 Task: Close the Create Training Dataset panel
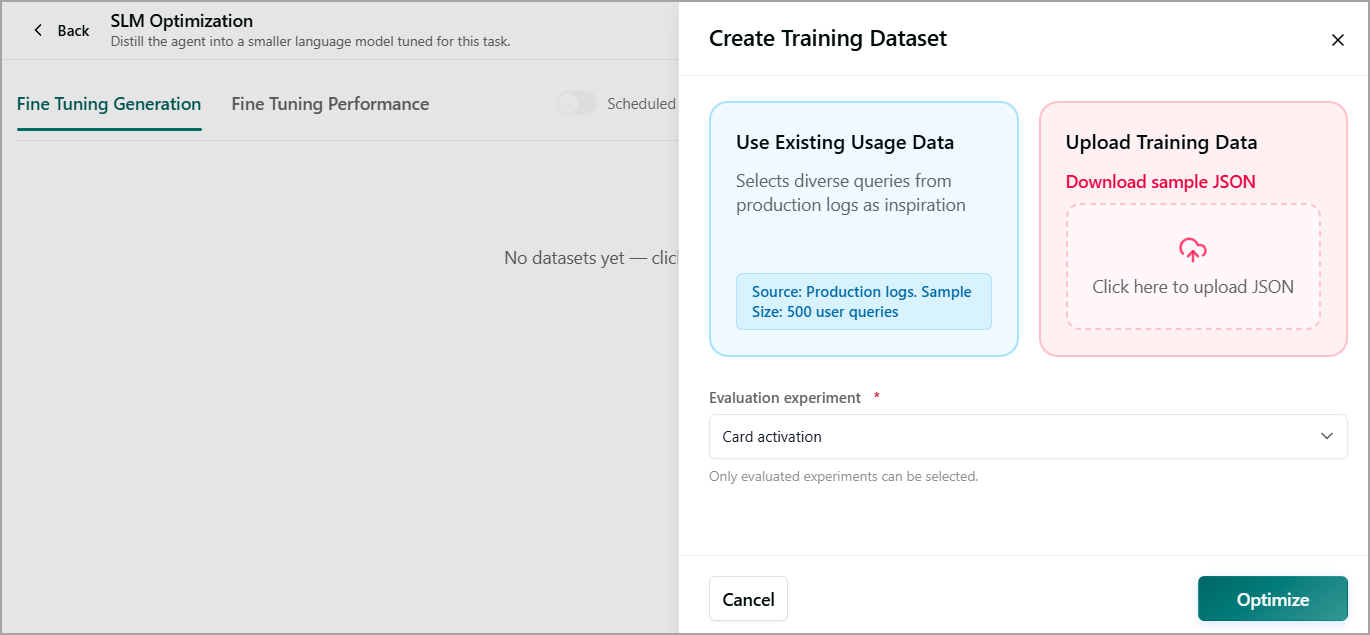coord(1337,40)
